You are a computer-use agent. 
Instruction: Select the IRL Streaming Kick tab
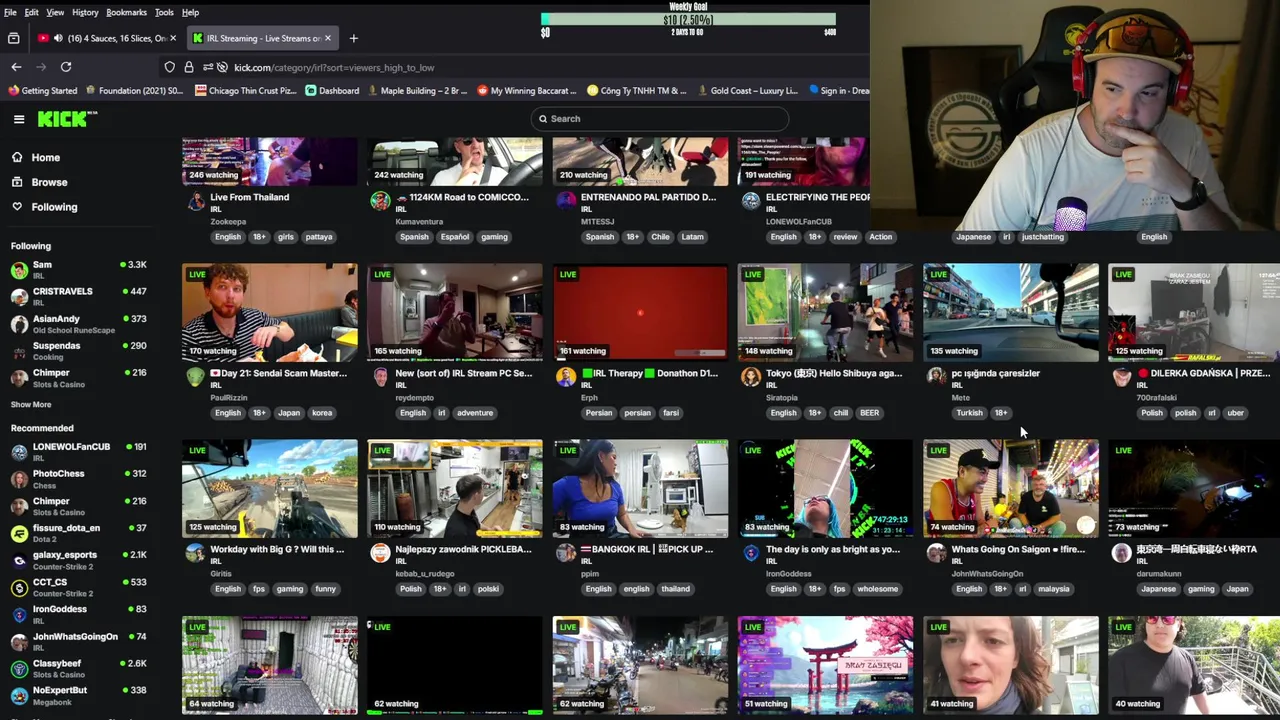tap(262, 38)
